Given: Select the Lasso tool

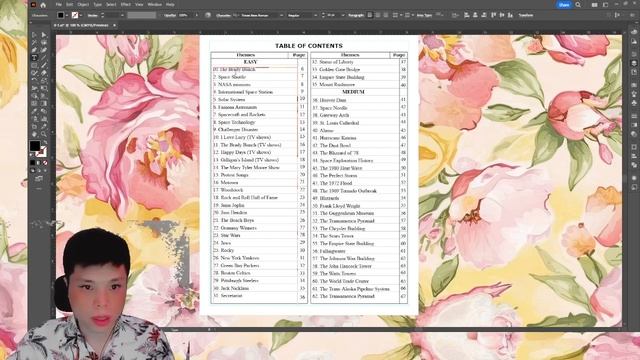Looking at the screenshot, I should click(x=44, y=42).
